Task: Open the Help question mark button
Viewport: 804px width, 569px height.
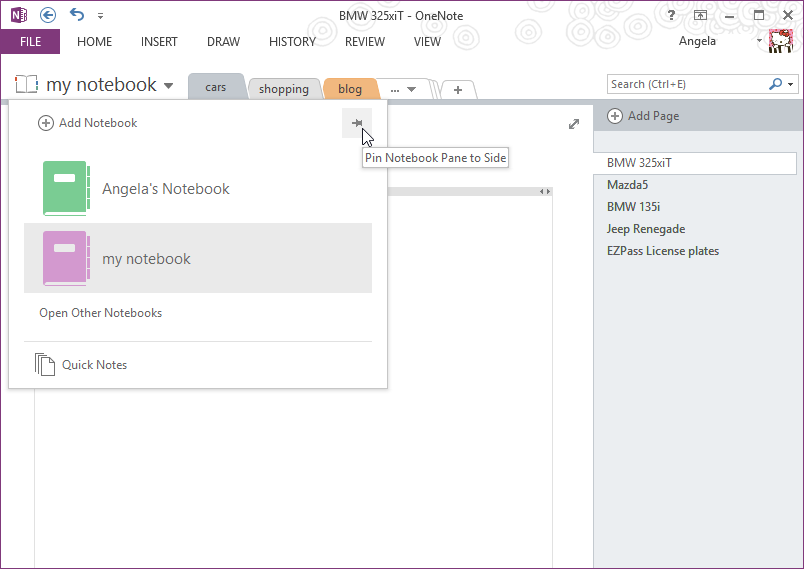Action: [671, 15]
